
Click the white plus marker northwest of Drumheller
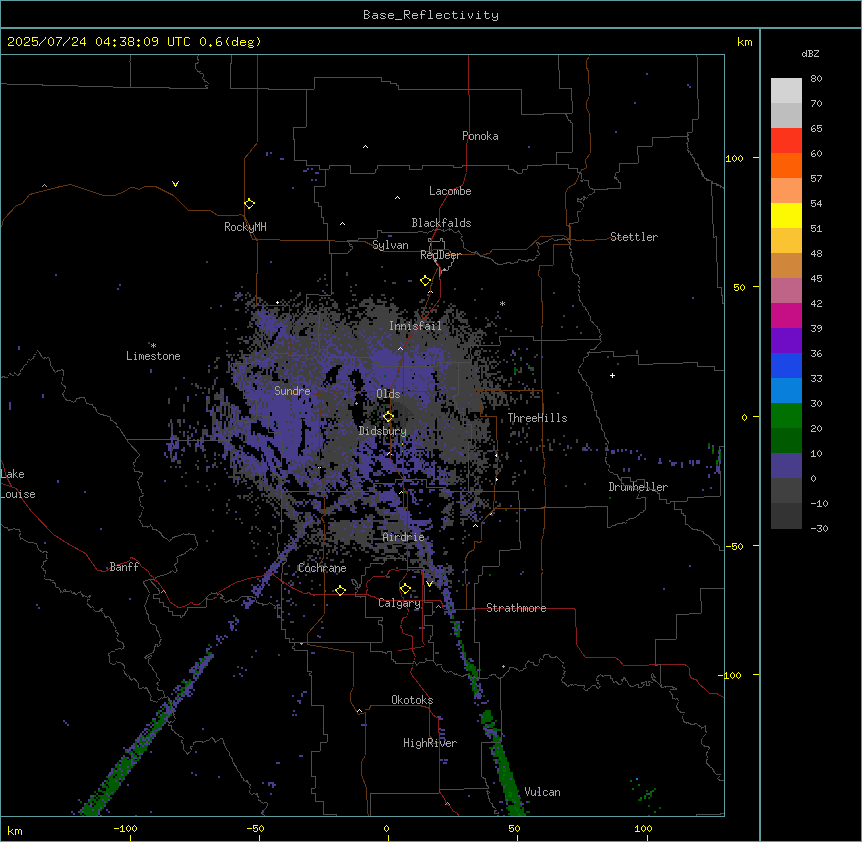[612, 375]
